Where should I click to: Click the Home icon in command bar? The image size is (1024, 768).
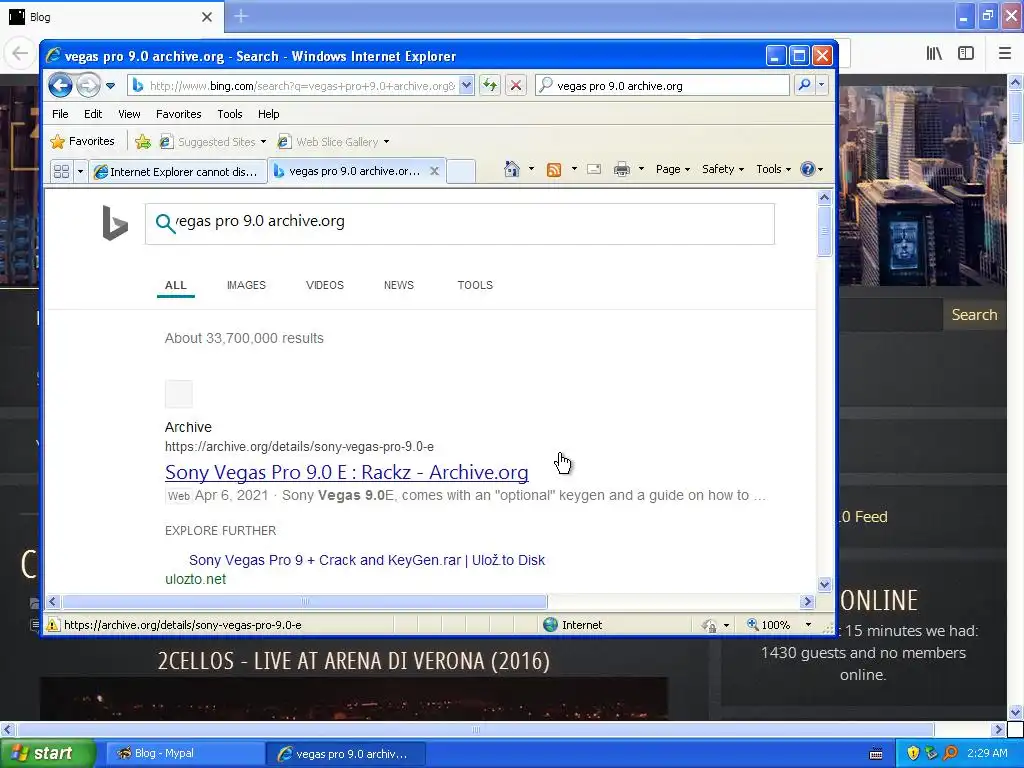tap(511, 169)
